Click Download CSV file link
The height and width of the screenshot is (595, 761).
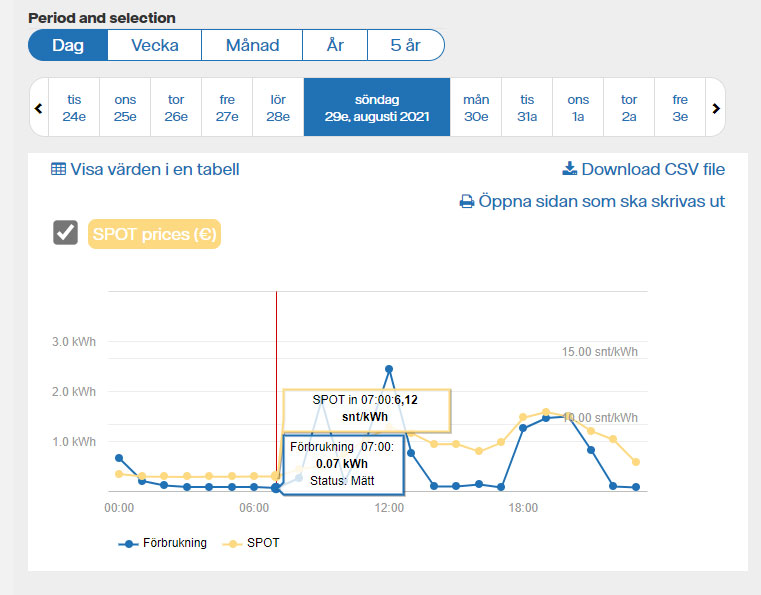pyautogui.click(x=653, y=169)
